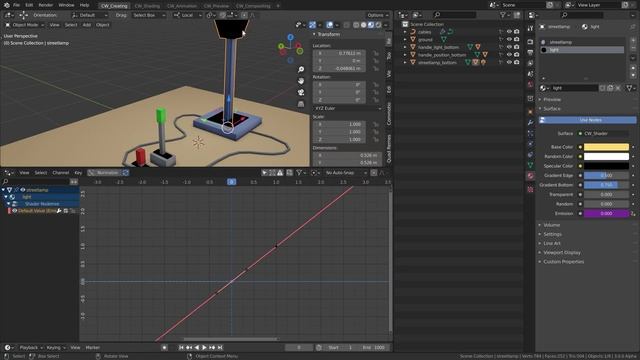Screen dimensions: 640x360
Task: Open the Base Color yellow swatch
Action: point(606,147)
